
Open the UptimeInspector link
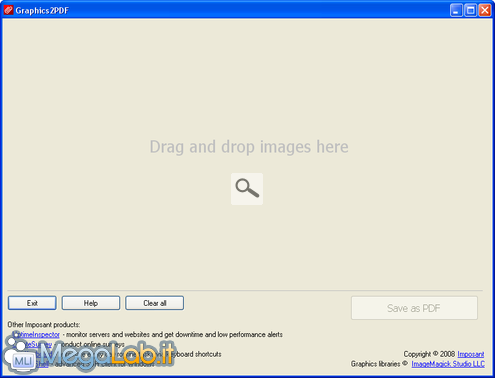(x=36, y=334)
